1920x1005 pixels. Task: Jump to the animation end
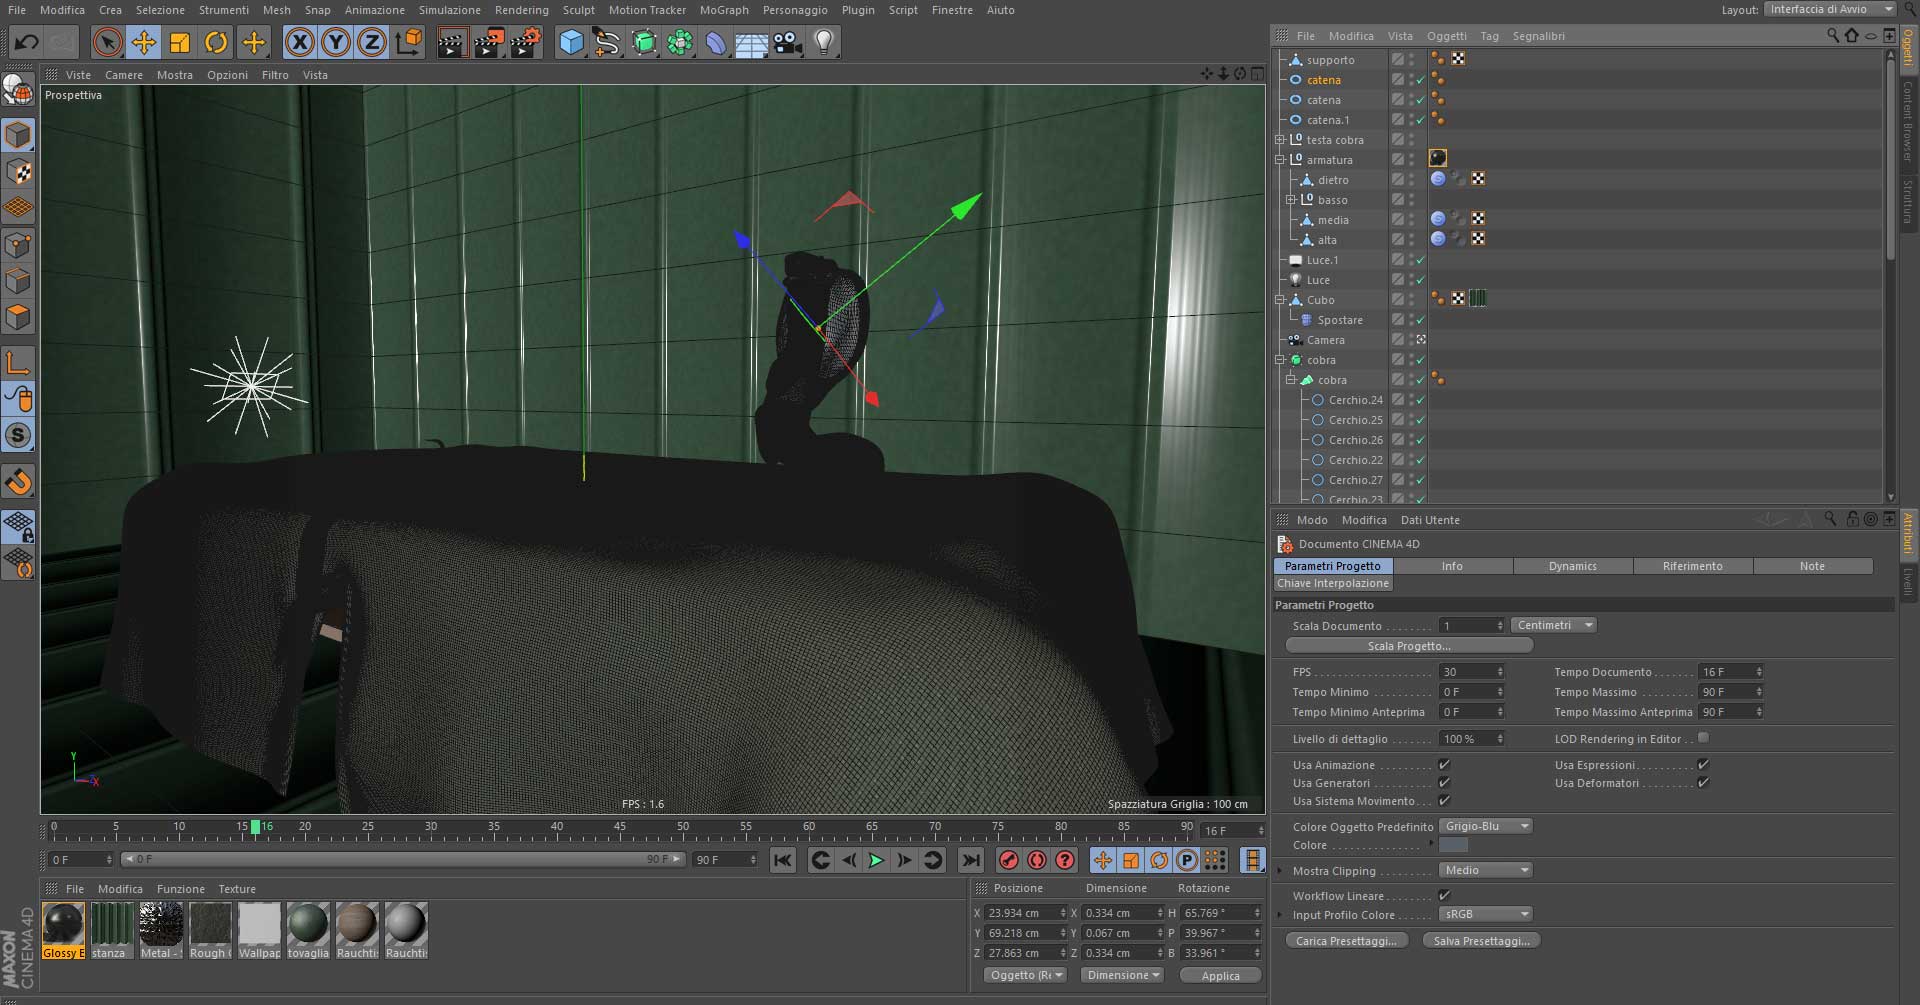pyautogui.click(x=970, y=860)
